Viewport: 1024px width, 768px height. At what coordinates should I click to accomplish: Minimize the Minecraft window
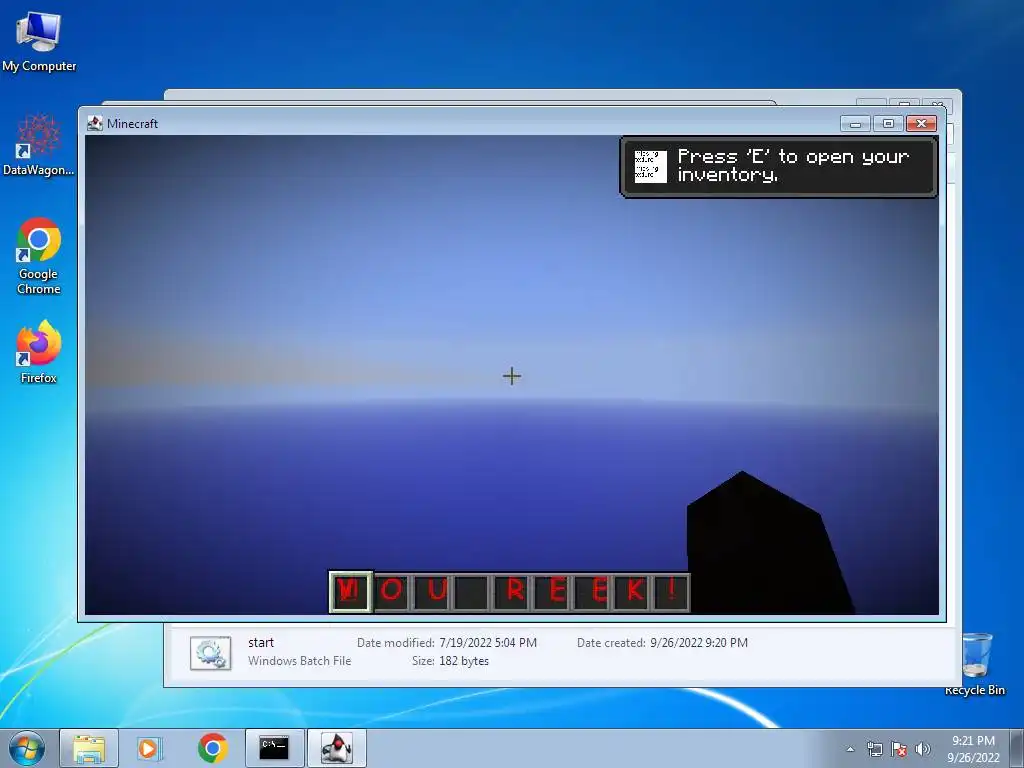[x=856, y=123]
